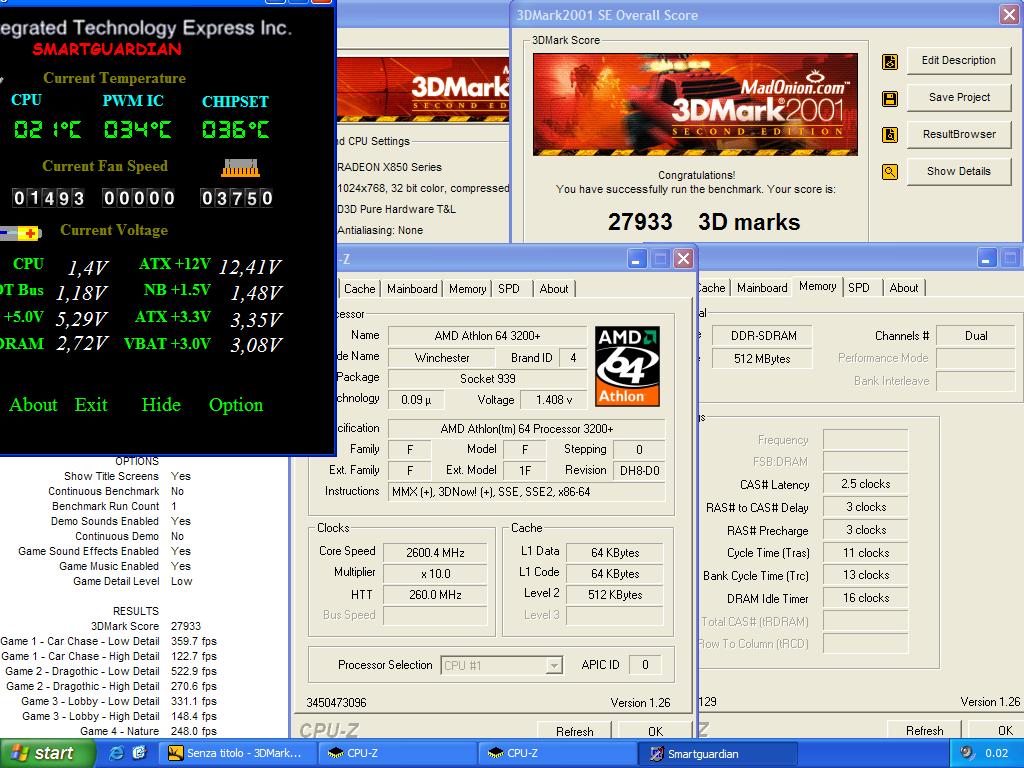
Task: Minimize the CPU-Z memory window
Action: pyautogui.click(x=987, y=259)
